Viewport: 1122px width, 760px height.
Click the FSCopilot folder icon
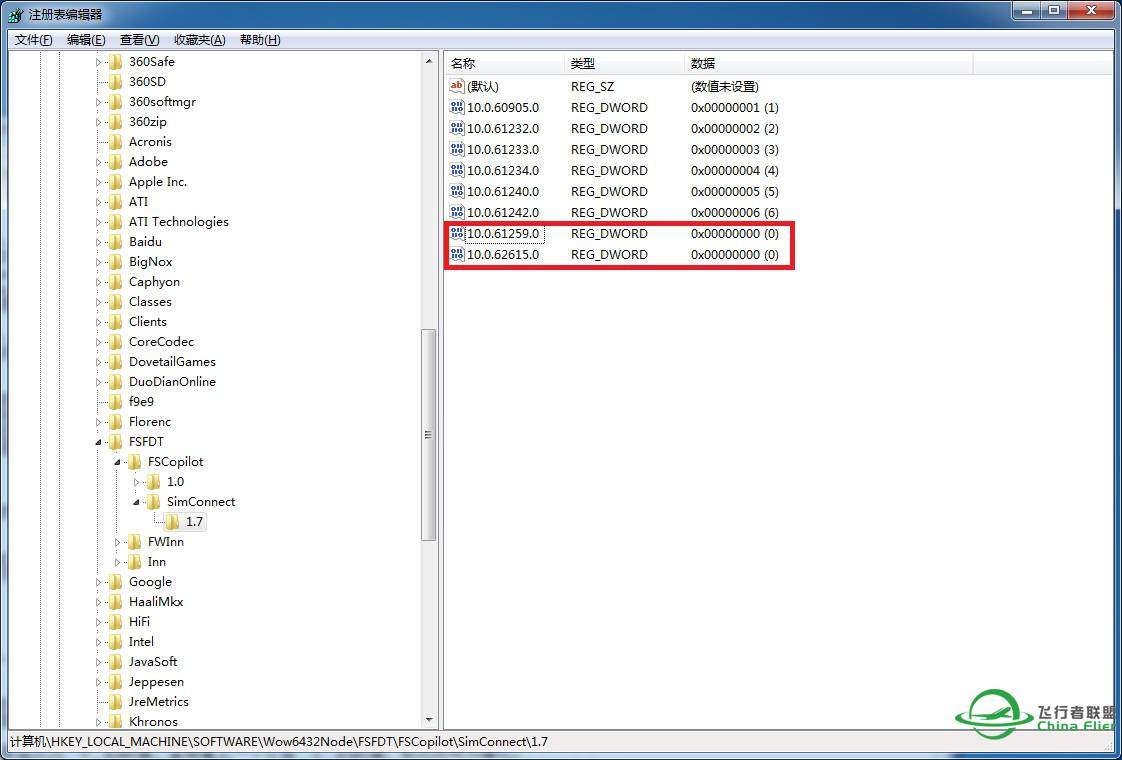pos(135,462)
